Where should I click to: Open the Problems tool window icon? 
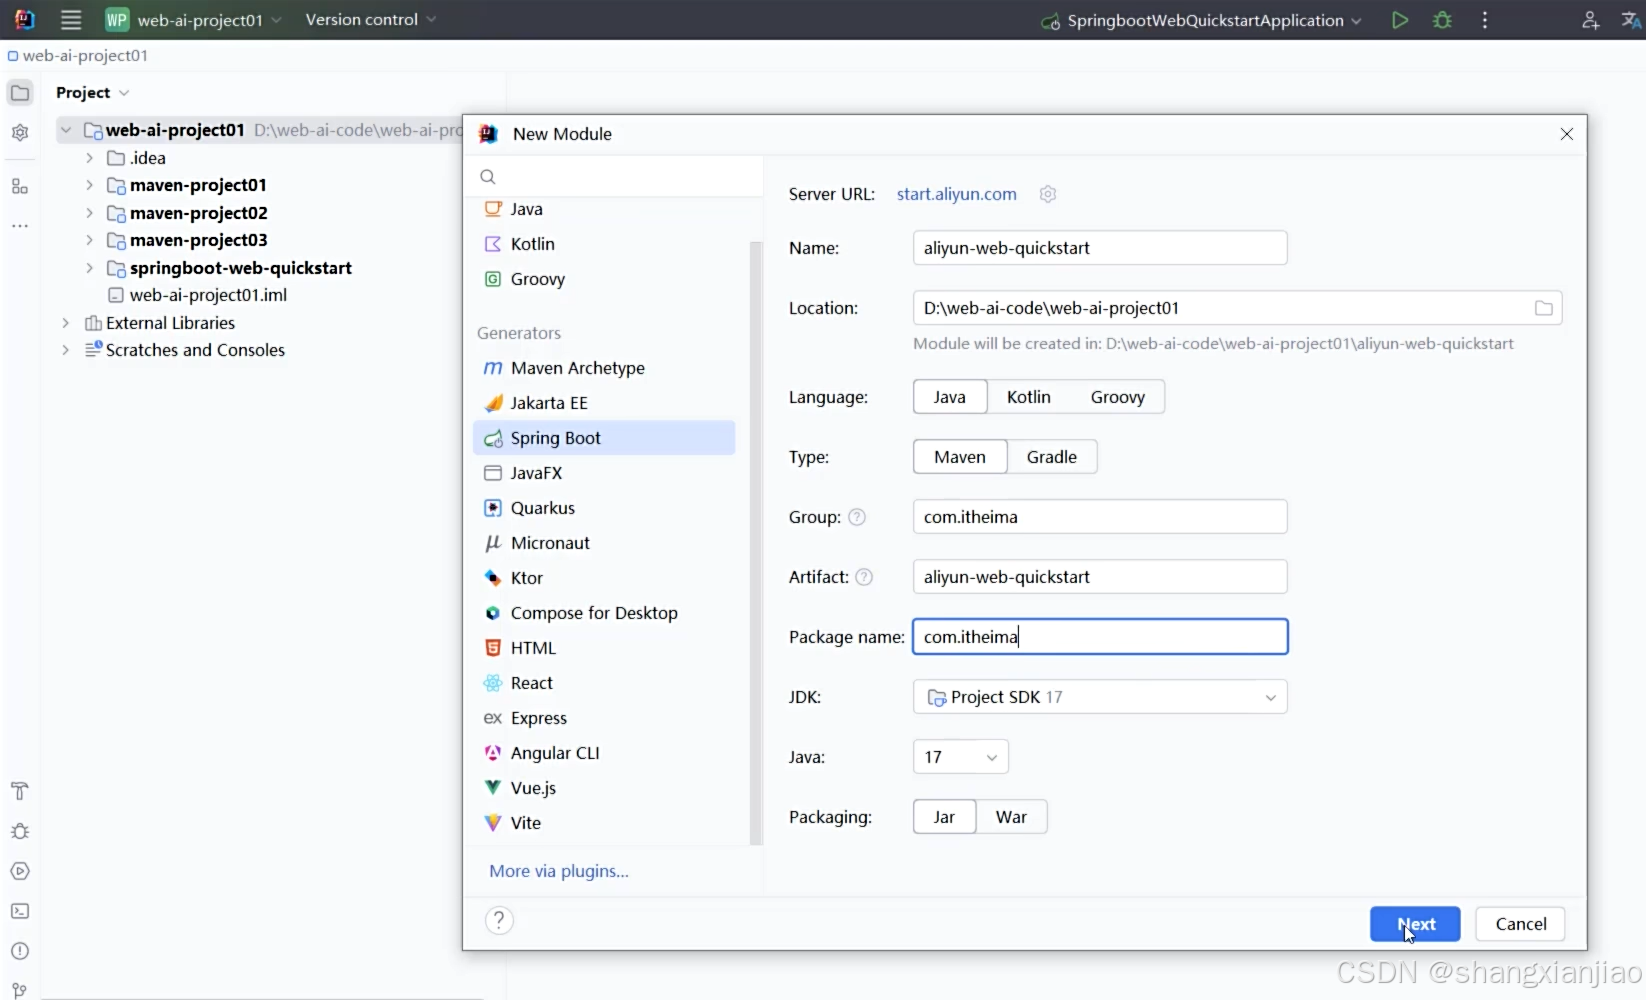tap(20, 951)
